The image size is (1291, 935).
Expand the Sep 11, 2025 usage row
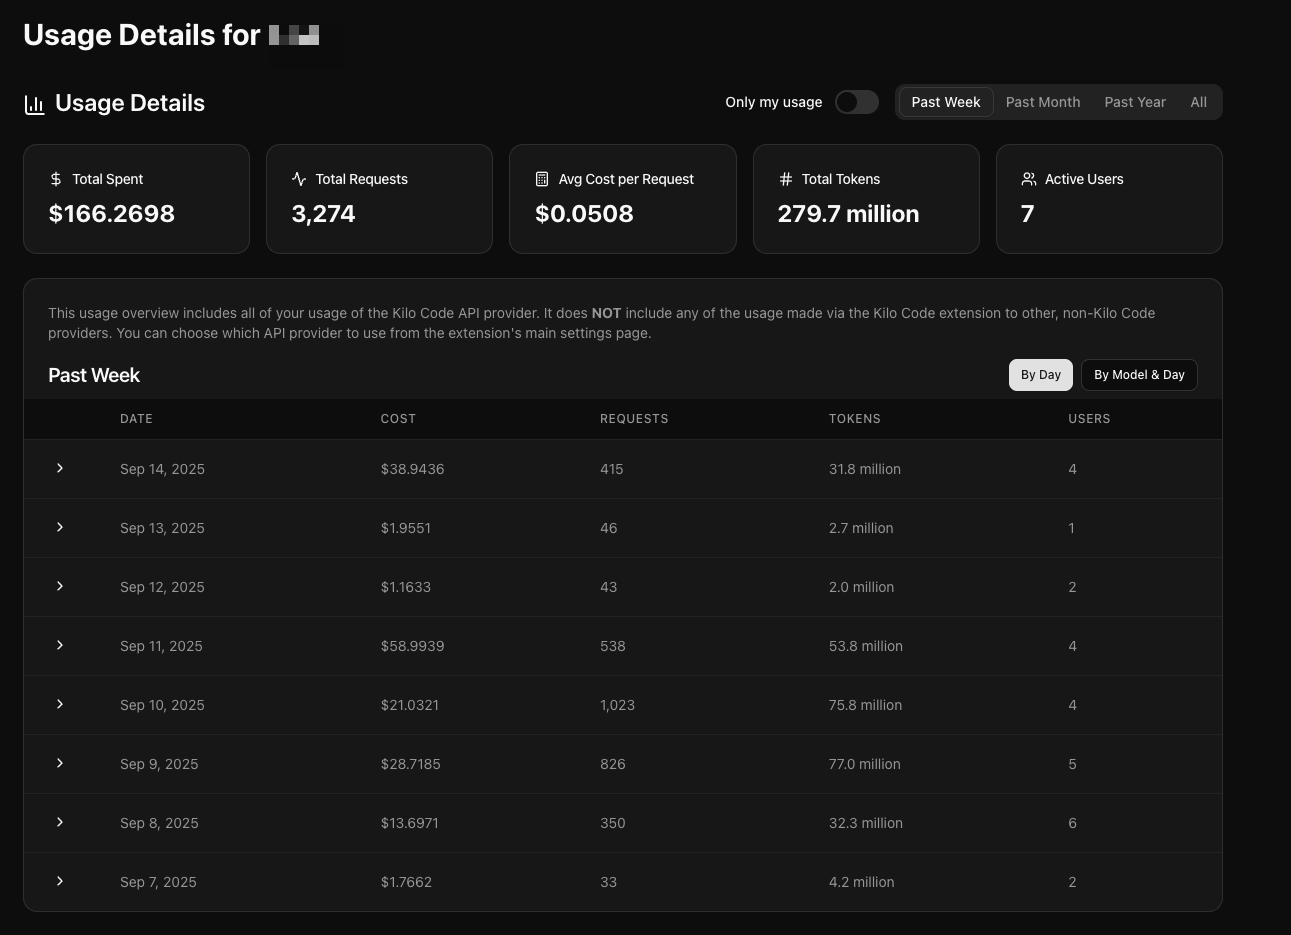click(x=60, y=645)
